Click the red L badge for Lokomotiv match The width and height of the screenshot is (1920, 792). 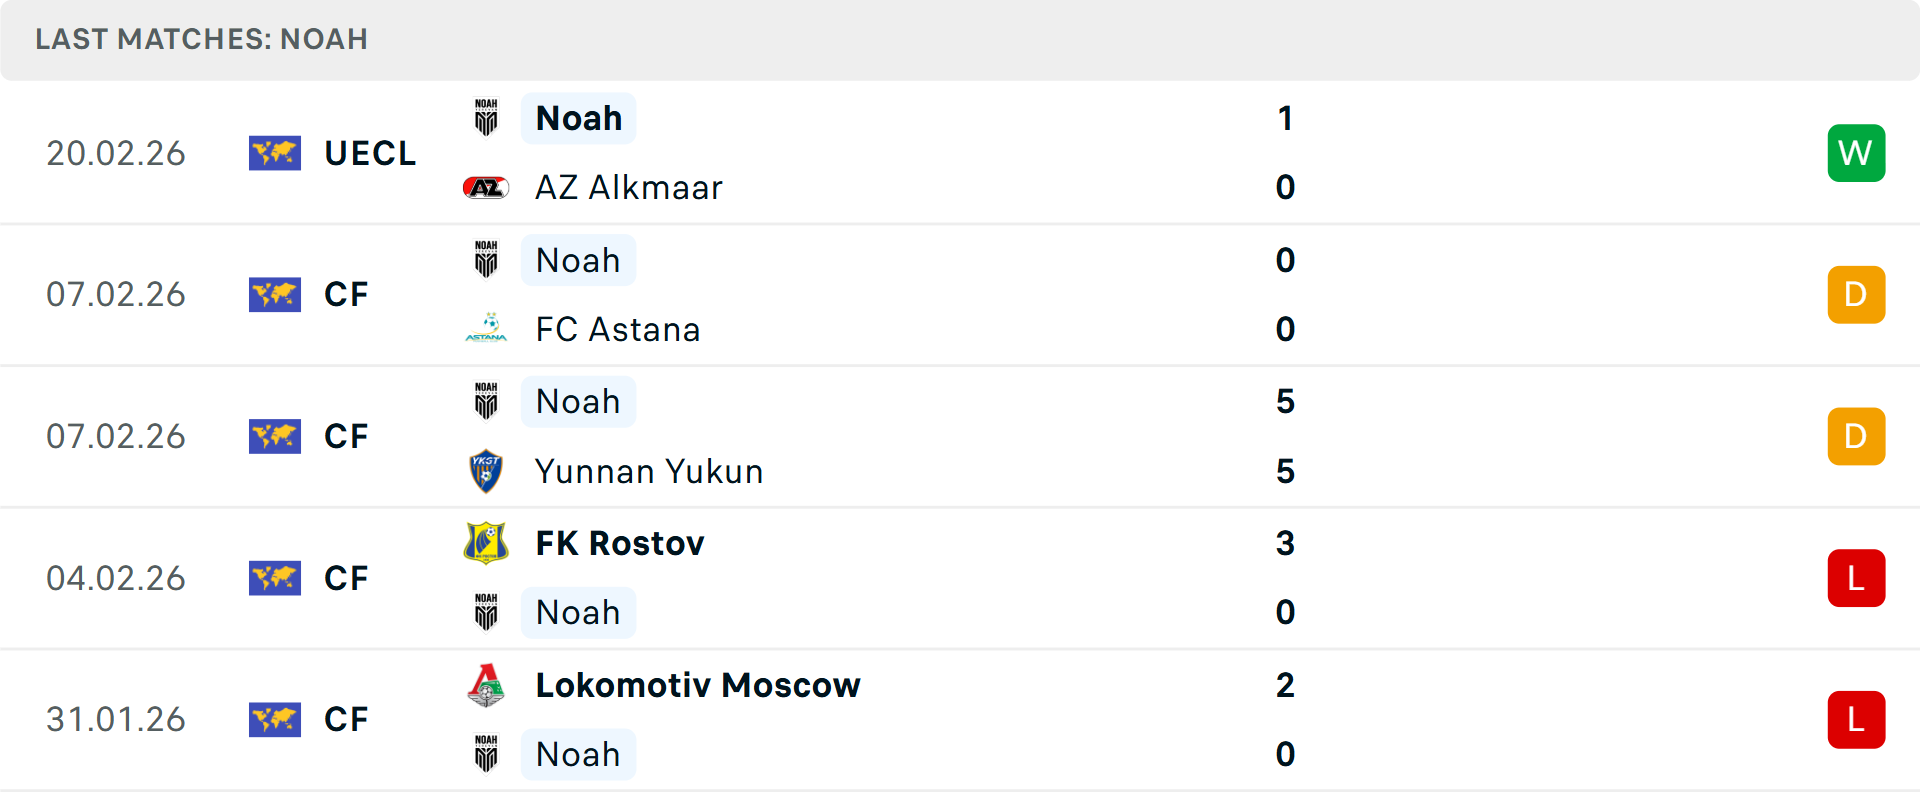(1856, 720)
